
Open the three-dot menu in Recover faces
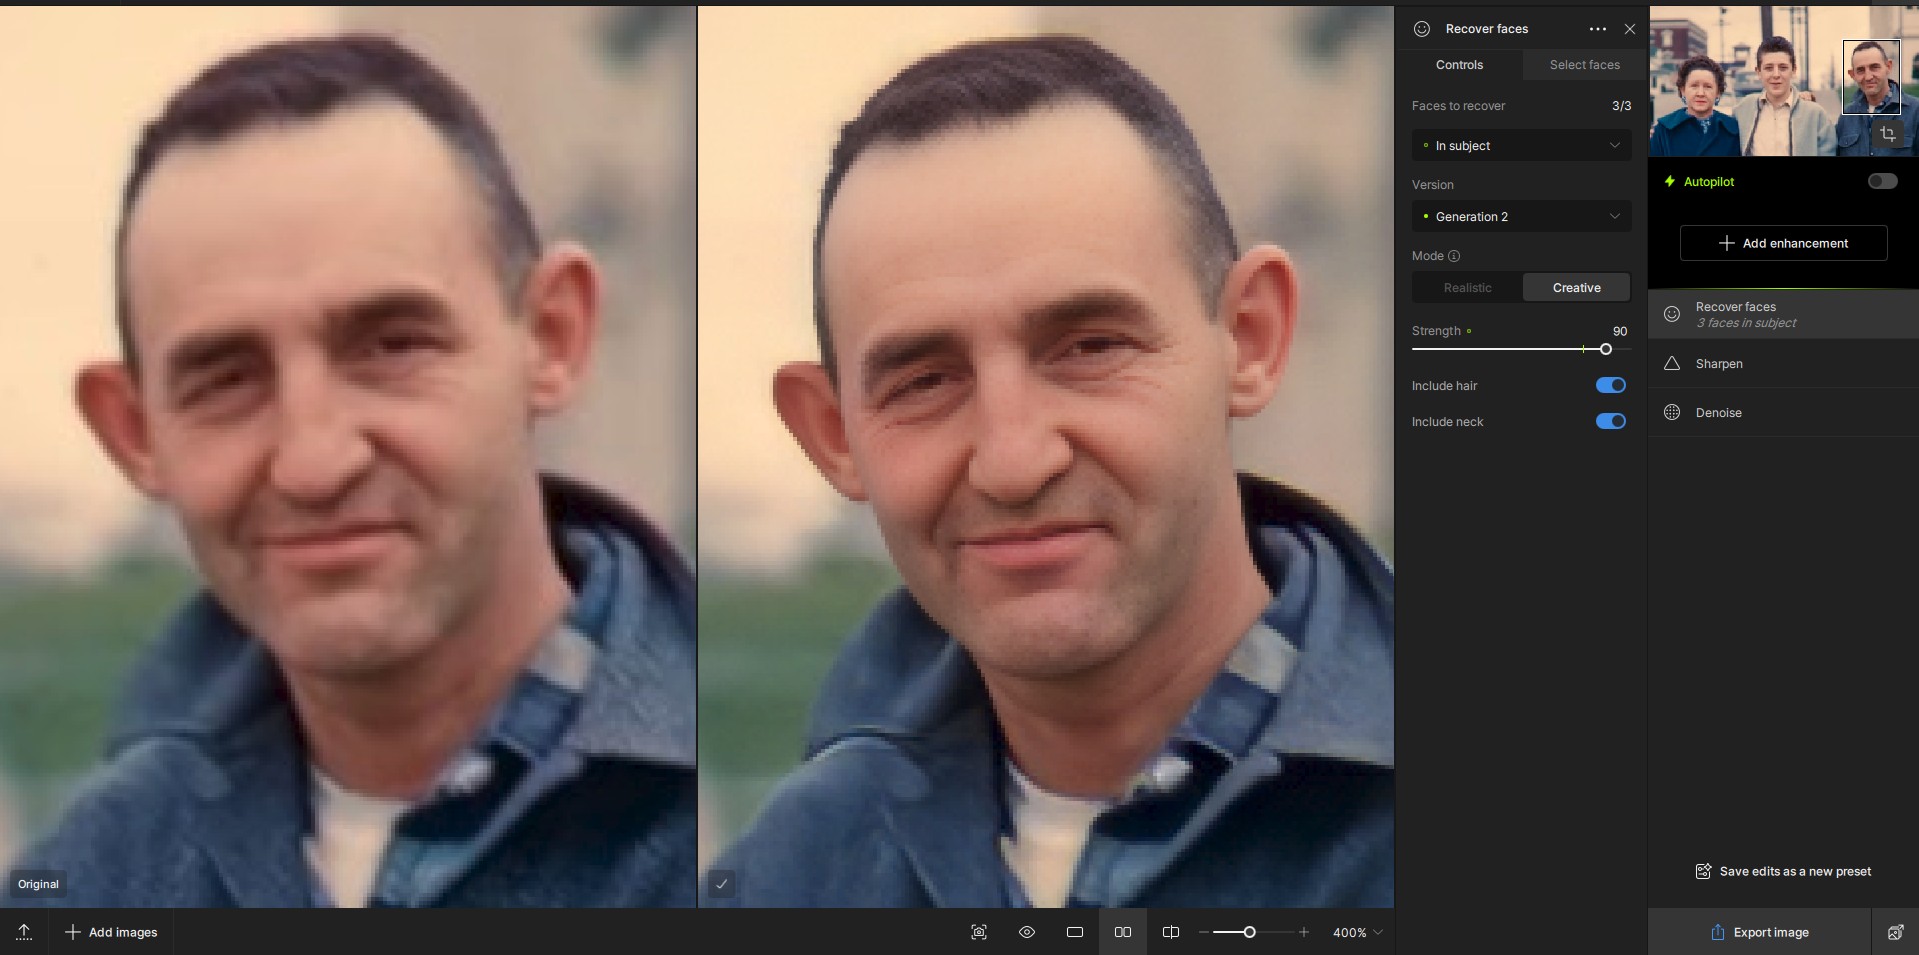point(1598,29)
